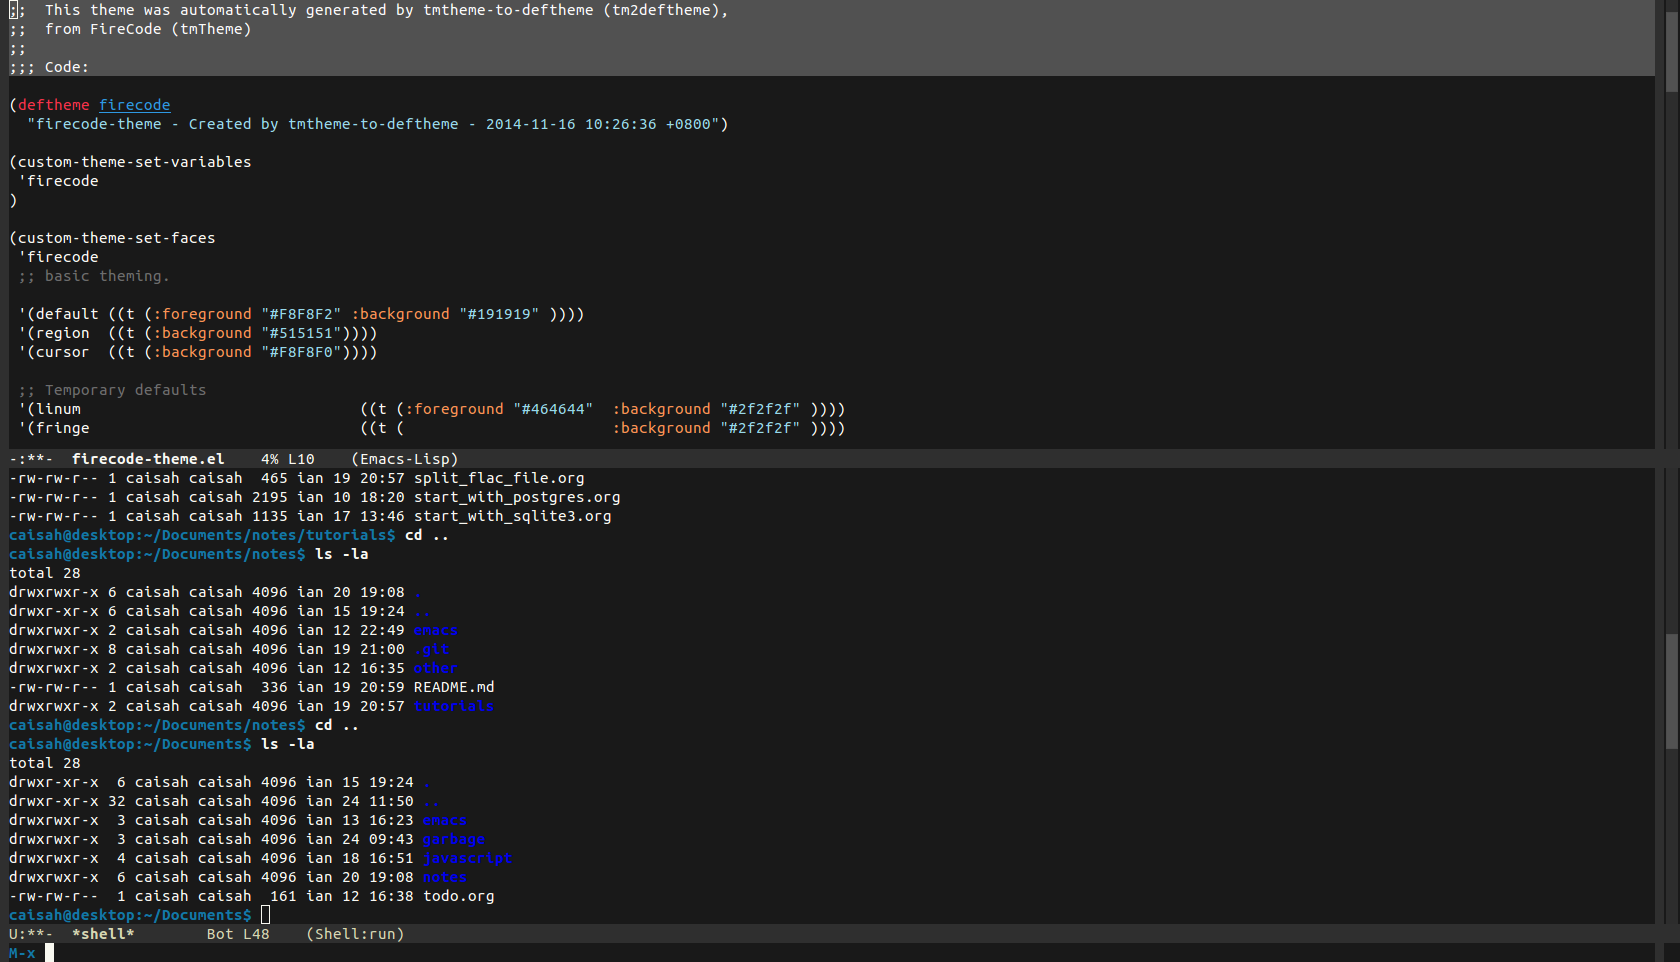Click the '(linum face entry
Image resolution: width=1680 pixels, height=962 pixels.
pyautogui.click(x=49, y=409)
